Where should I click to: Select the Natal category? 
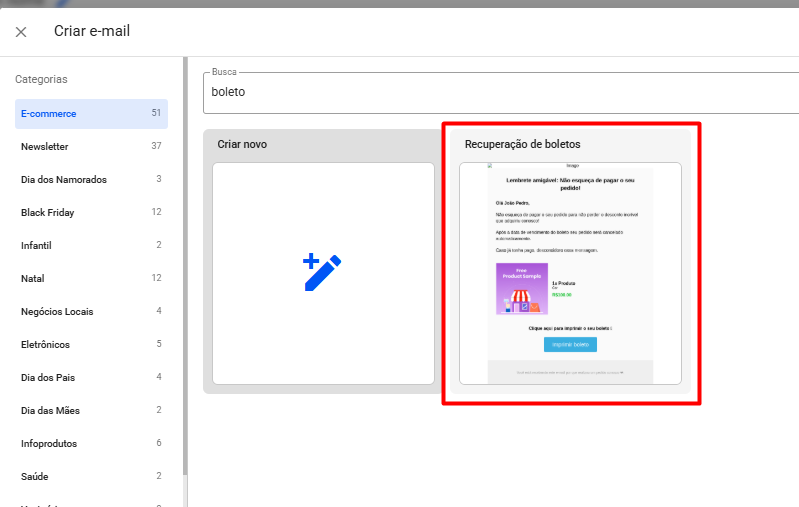(x=90, y=278)
